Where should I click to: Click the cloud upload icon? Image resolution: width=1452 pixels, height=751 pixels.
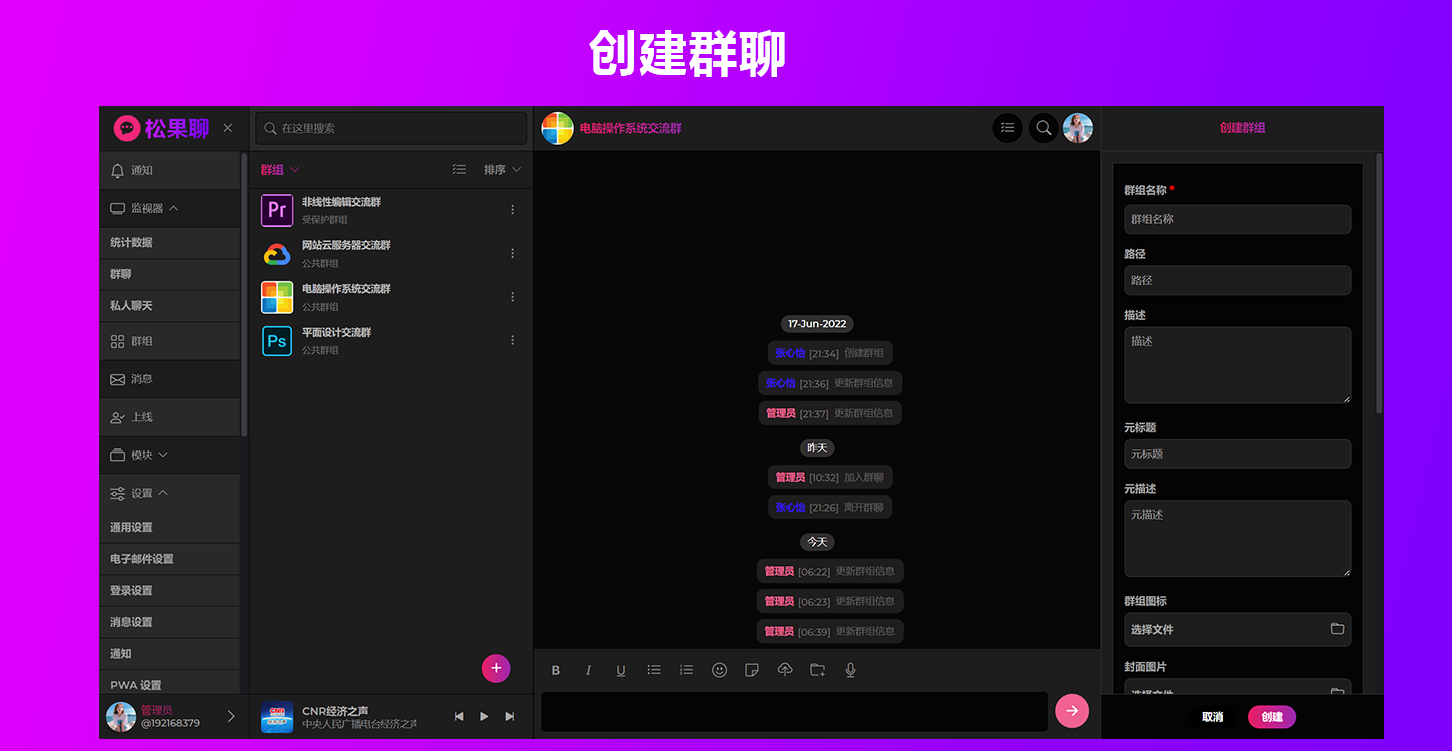(x=785, y=670)
